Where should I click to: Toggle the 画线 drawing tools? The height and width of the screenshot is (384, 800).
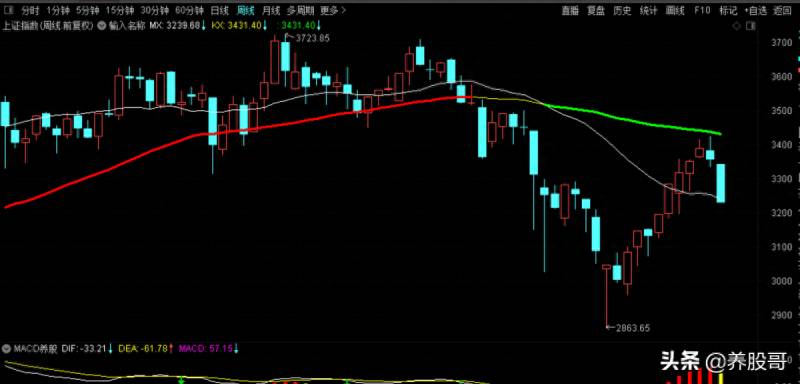[x=675, y=10]
